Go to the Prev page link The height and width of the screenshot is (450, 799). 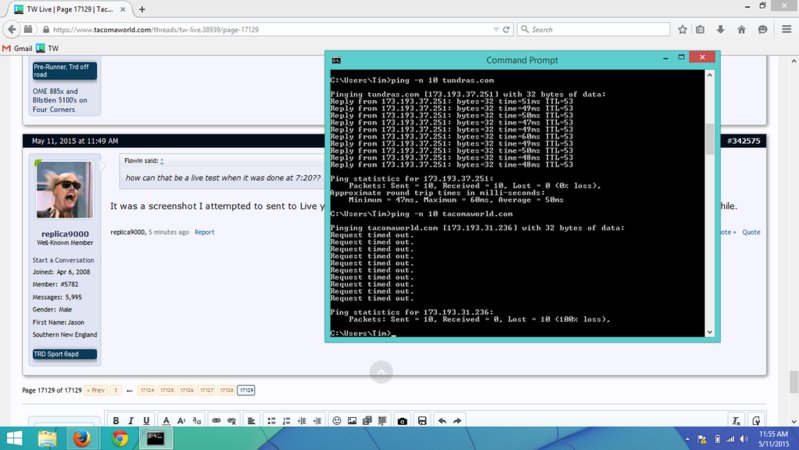[x=95, y=390]
